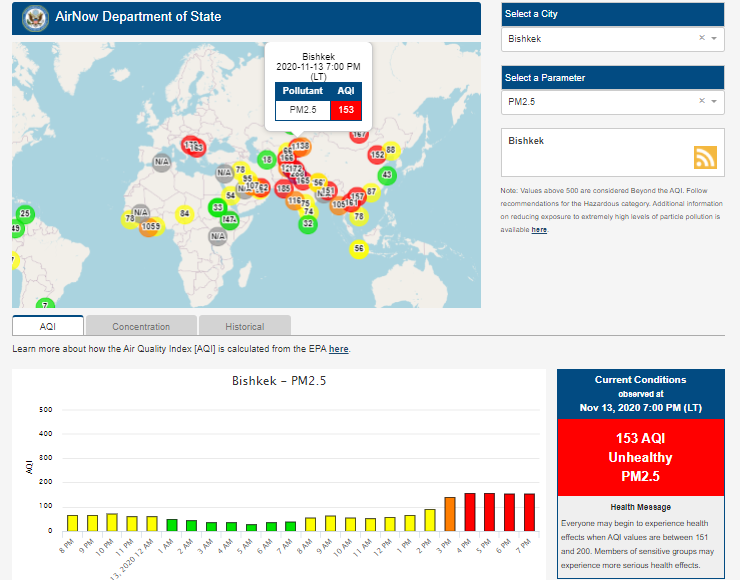This screenshot has width=740, height=580.
Task: Switch to the Concentration tab
Action: pos(141,326)
